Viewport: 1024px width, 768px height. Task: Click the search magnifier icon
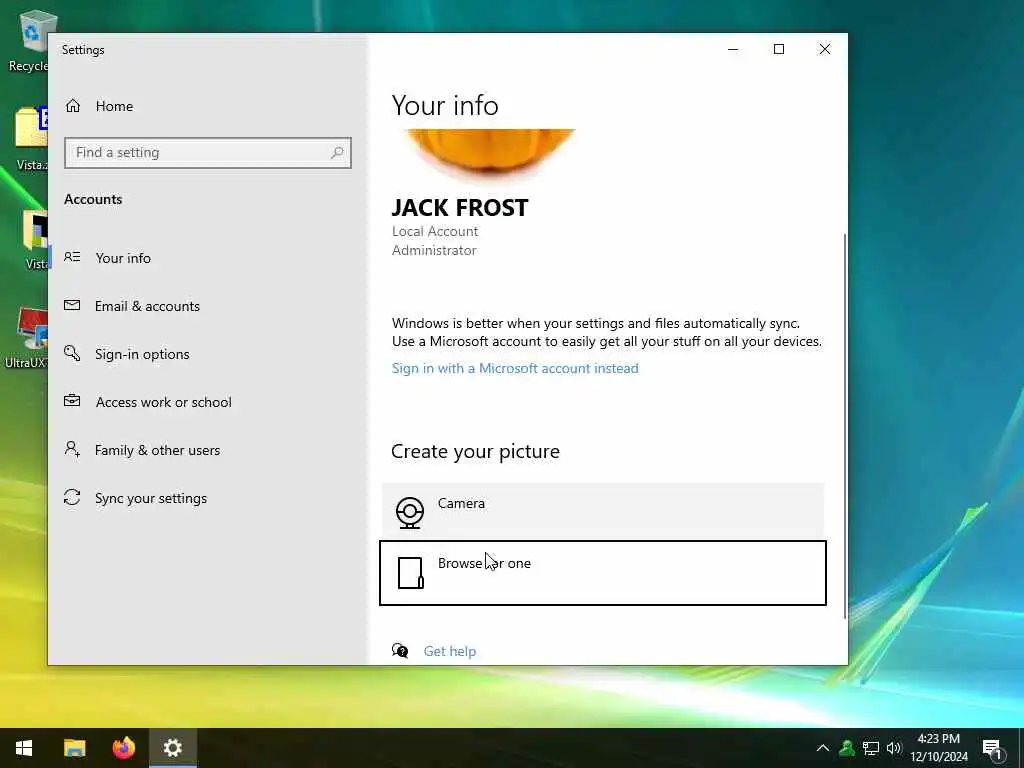click(337, 153)
